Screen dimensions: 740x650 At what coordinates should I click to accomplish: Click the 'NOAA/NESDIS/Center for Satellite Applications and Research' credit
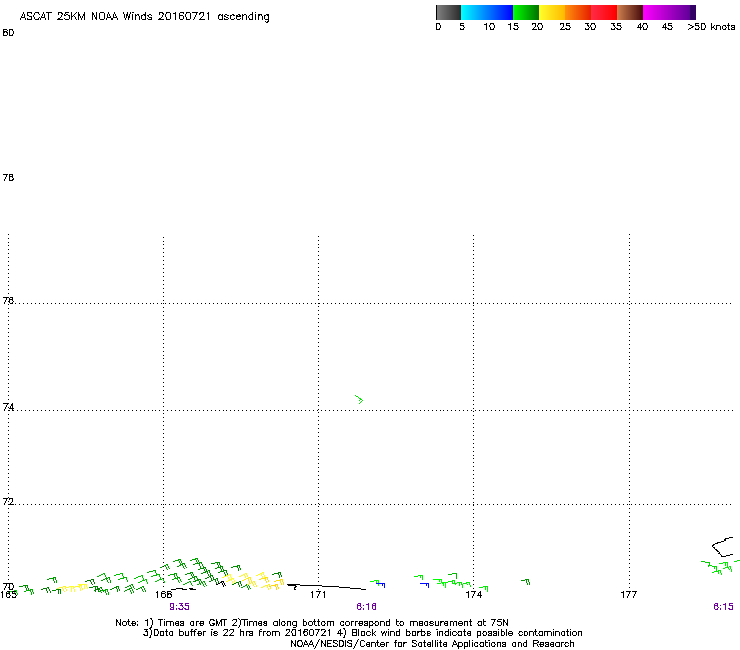(x=432, y=644)
